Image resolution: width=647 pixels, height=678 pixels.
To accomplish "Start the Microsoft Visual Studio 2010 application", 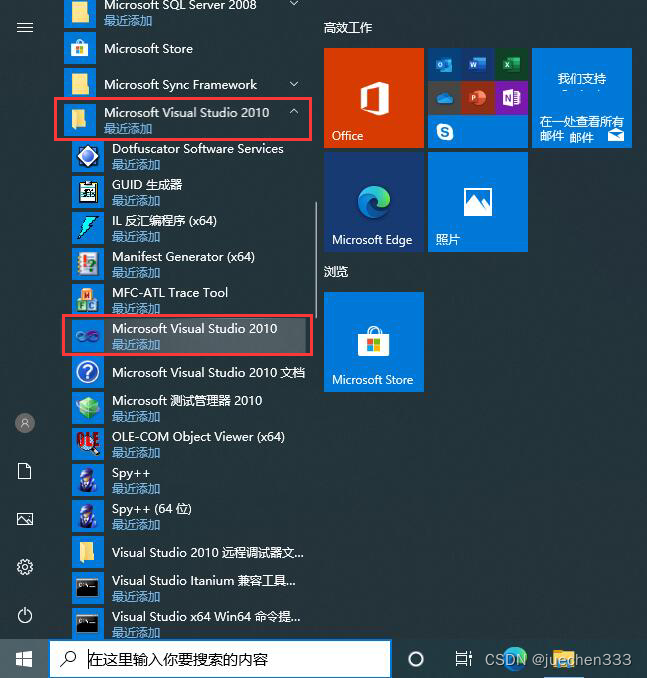I will (188, 336).
